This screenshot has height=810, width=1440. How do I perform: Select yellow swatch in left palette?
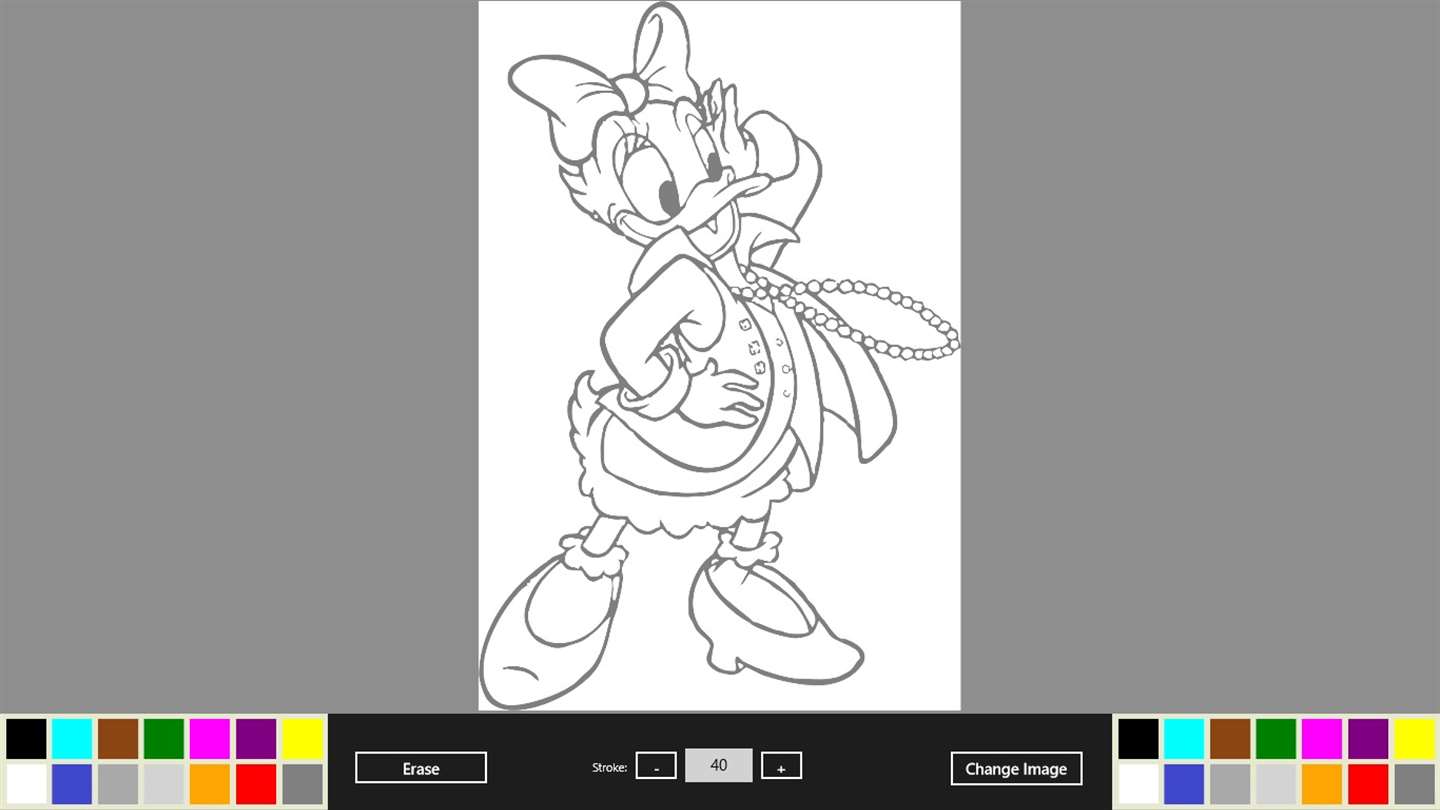pos(302,739)
